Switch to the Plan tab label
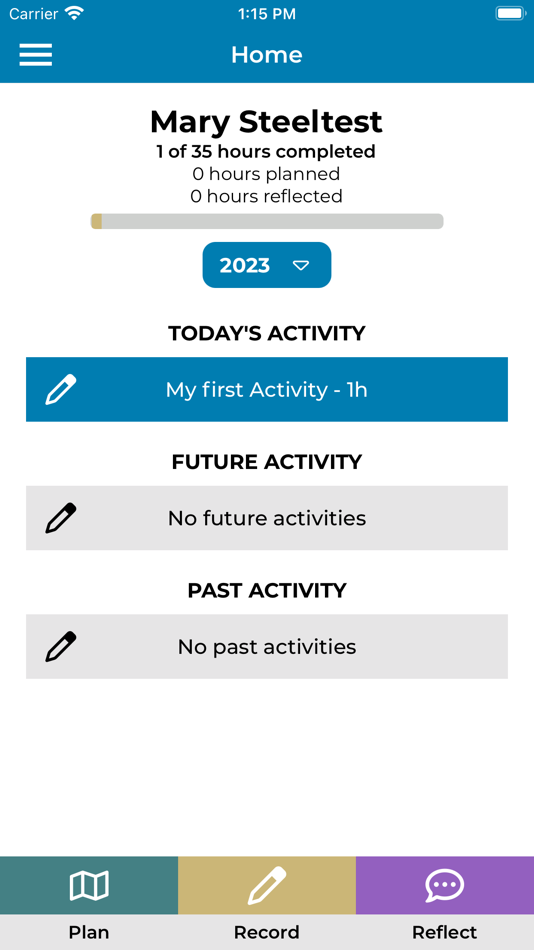Screen dimensions: 534x950 tap(89, 932)
